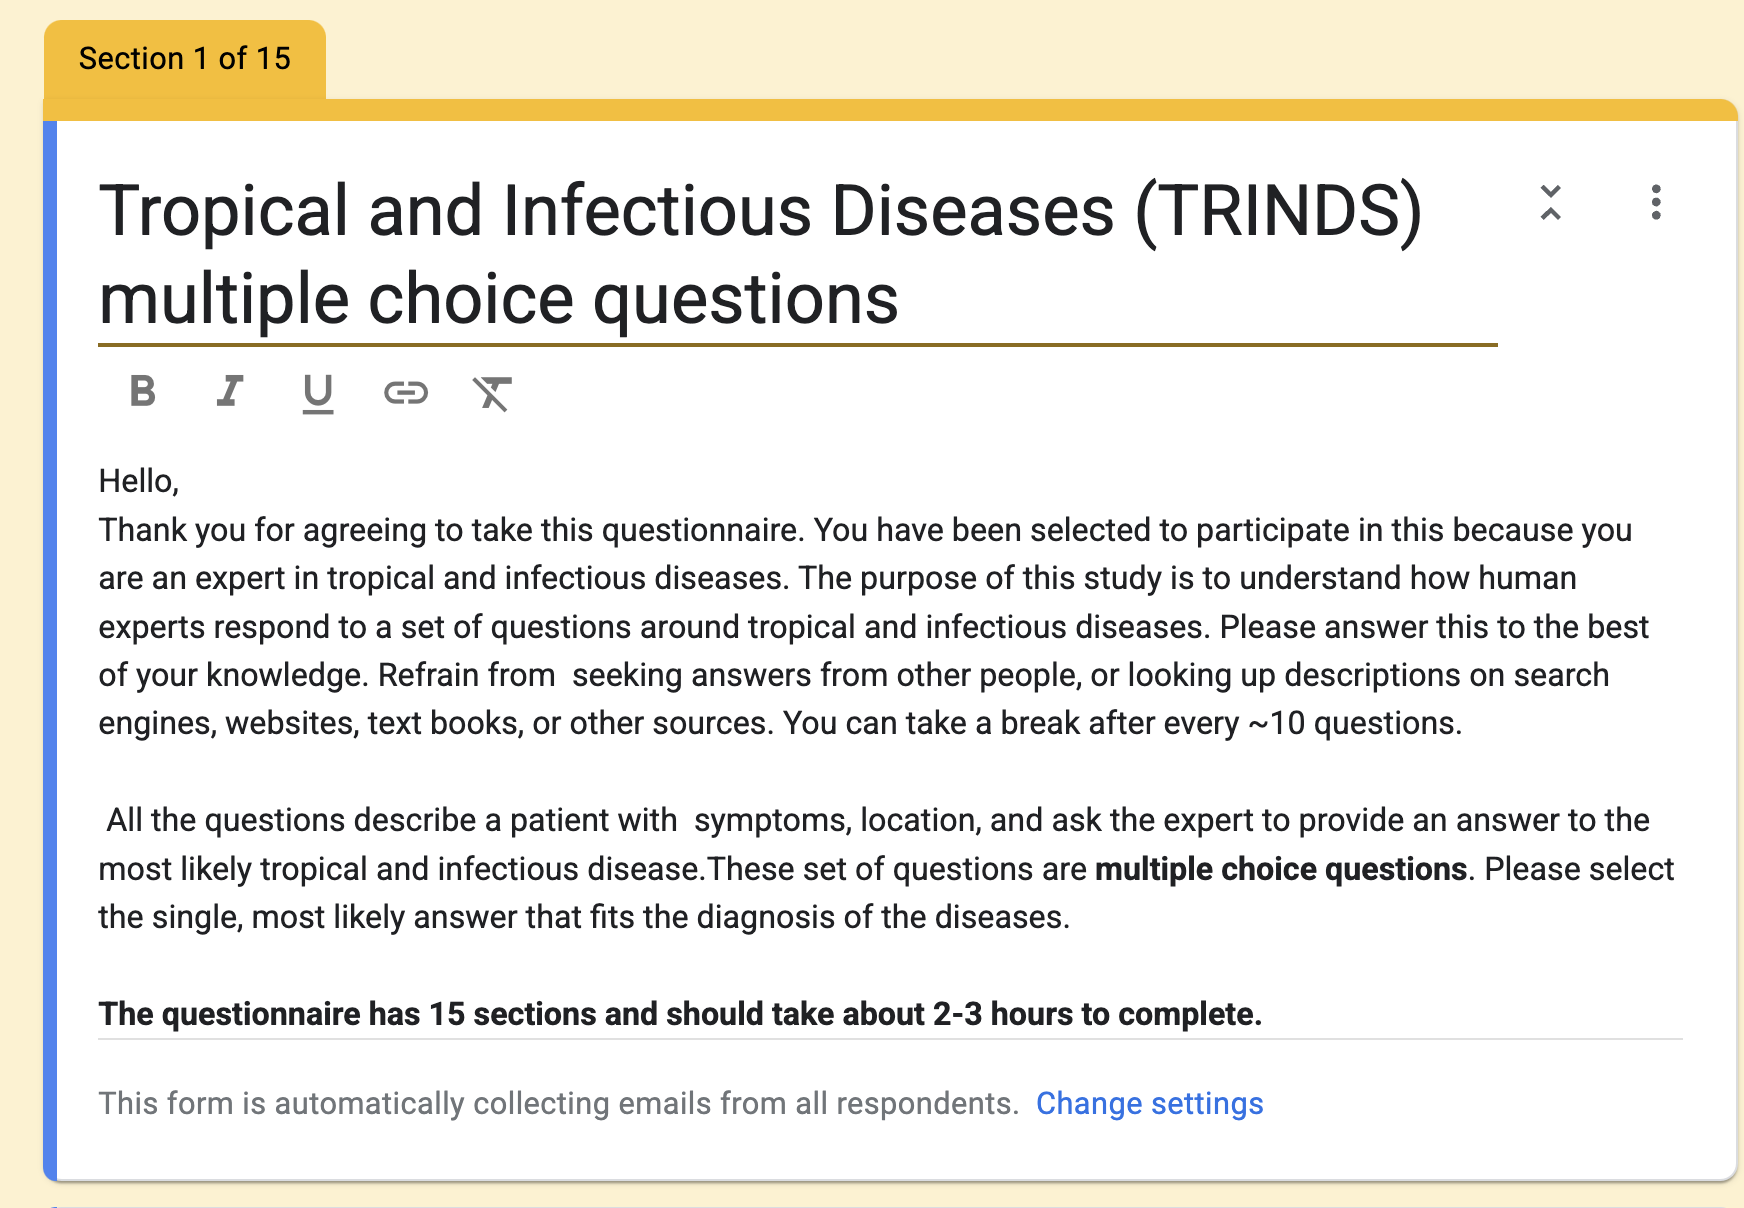Collapse the section using the chevrons icon
Image resolution: width=1744 pixels, height=1208 pixels.
coord(1550,203)
